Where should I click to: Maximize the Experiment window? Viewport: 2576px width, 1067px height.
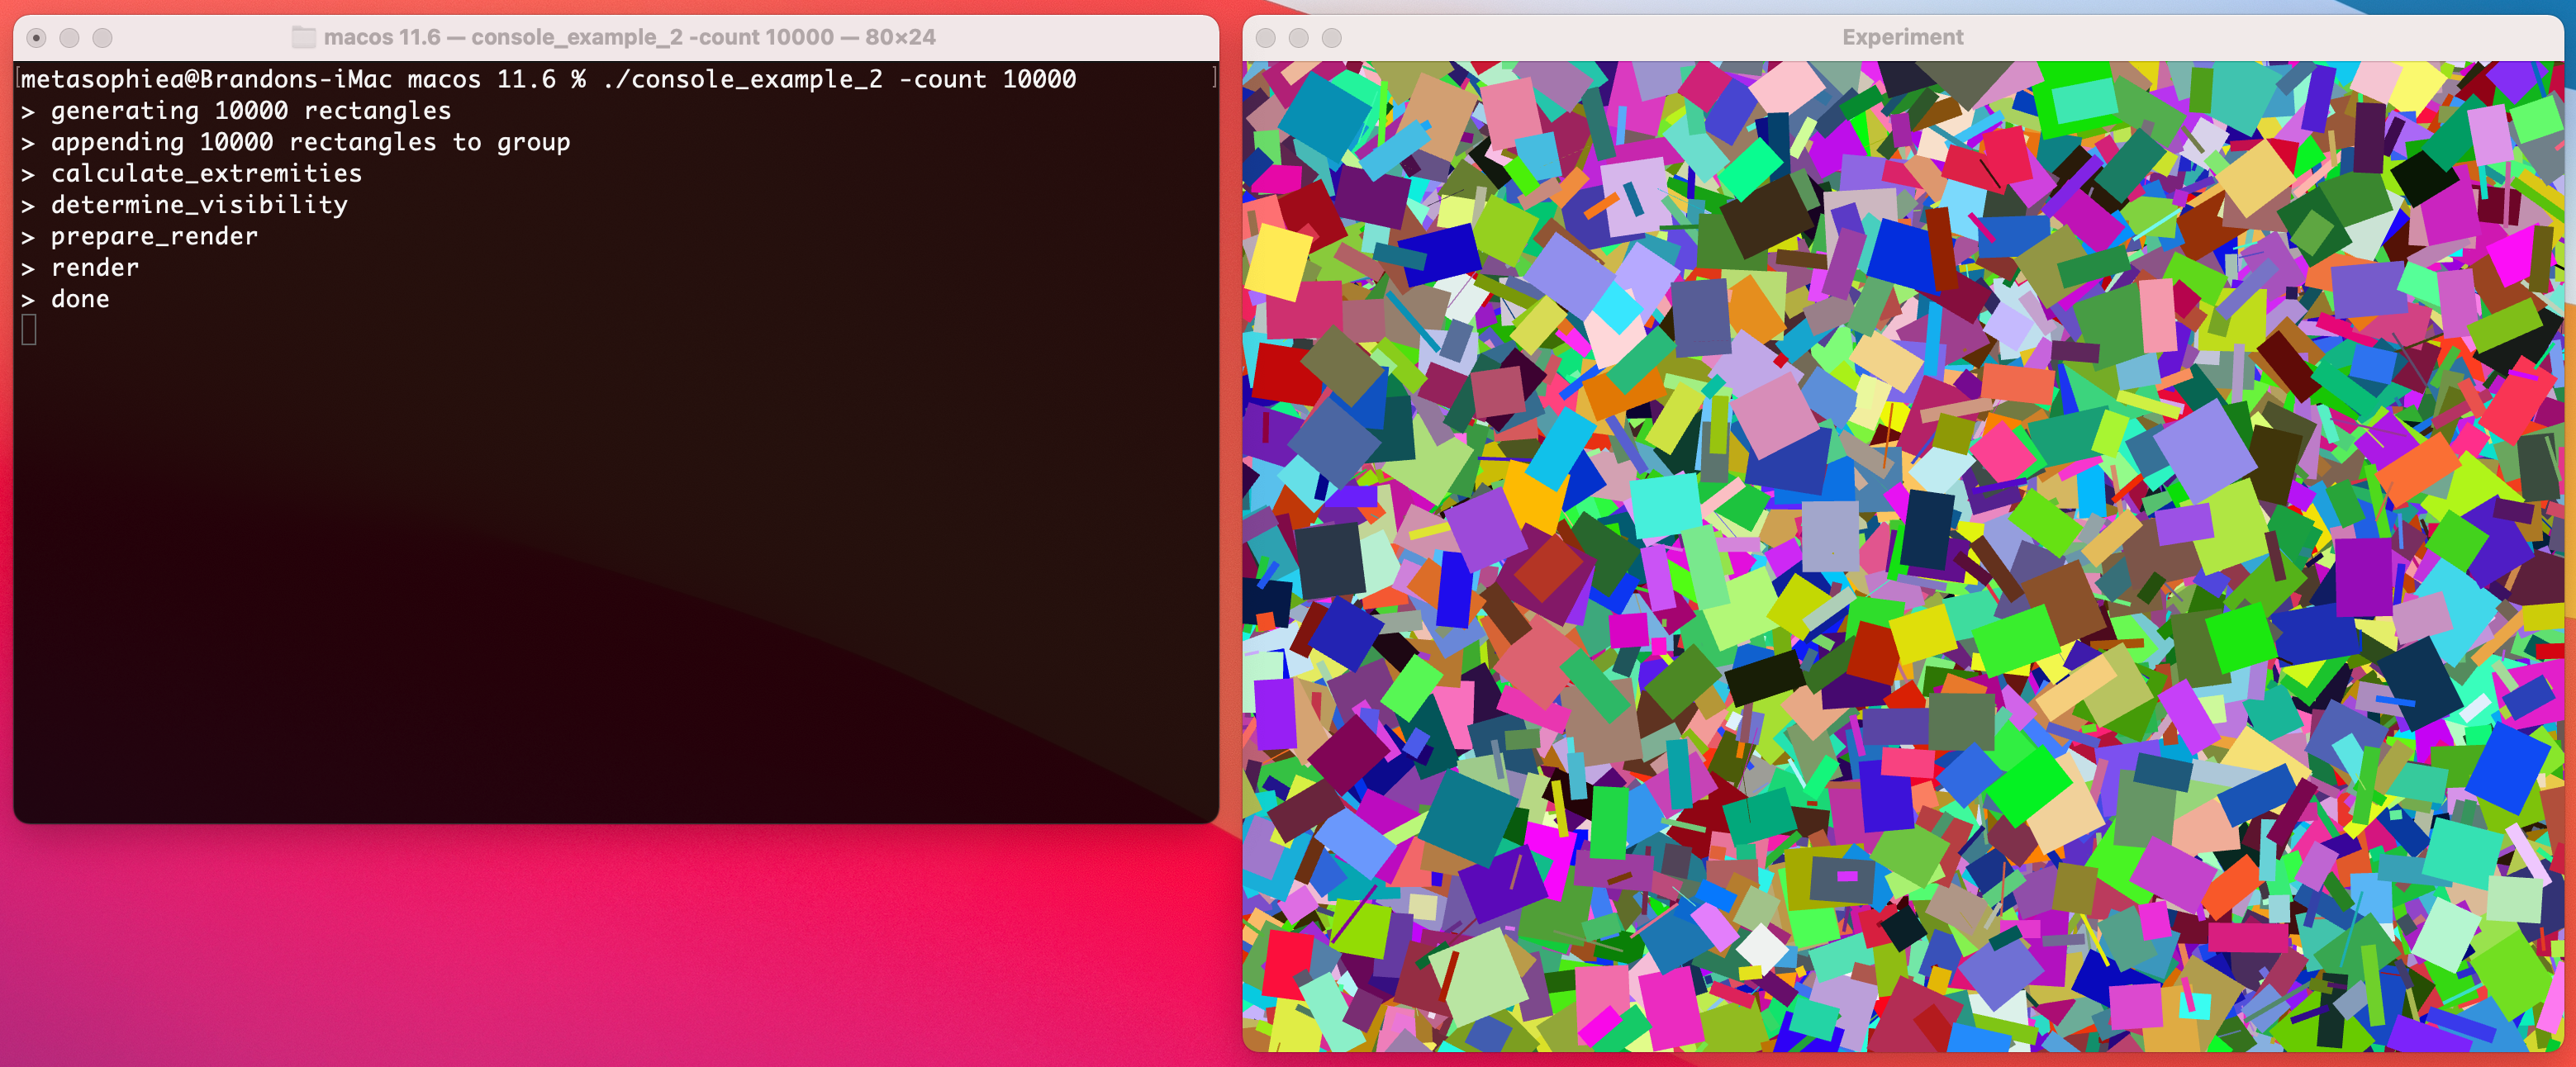coord(1331,38)
